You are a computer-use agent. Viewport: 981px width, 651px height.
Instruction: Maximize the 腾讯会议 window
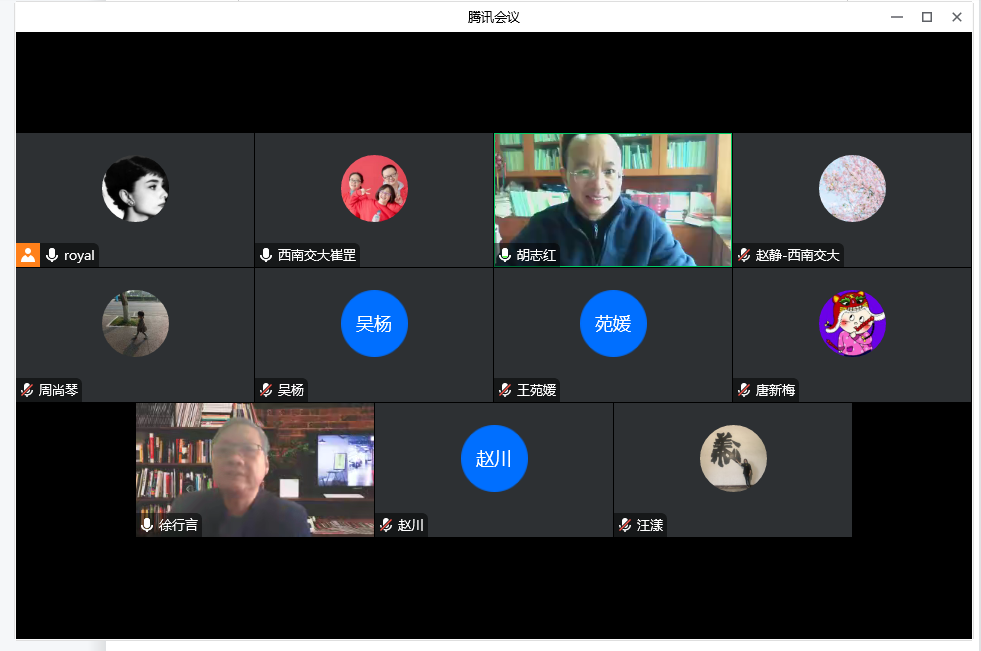927,17
